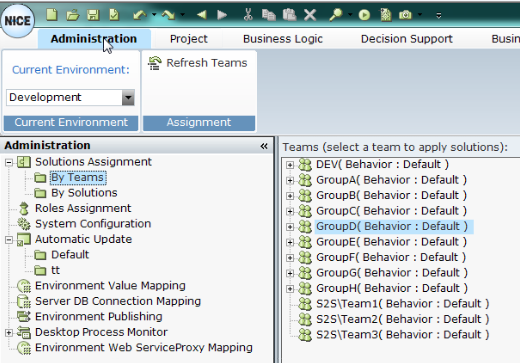Create a new document from toolbar

pos(52,15)
